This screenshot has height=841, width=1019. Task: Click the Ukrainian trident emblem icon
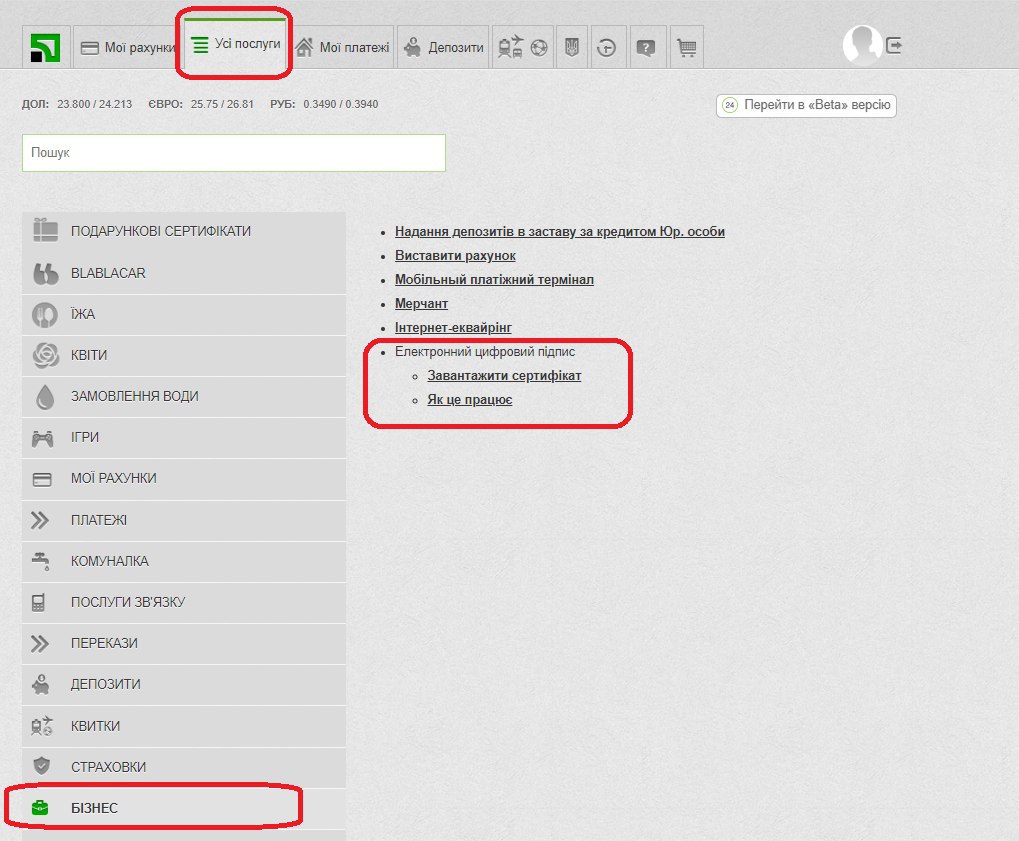coord(572,47)
